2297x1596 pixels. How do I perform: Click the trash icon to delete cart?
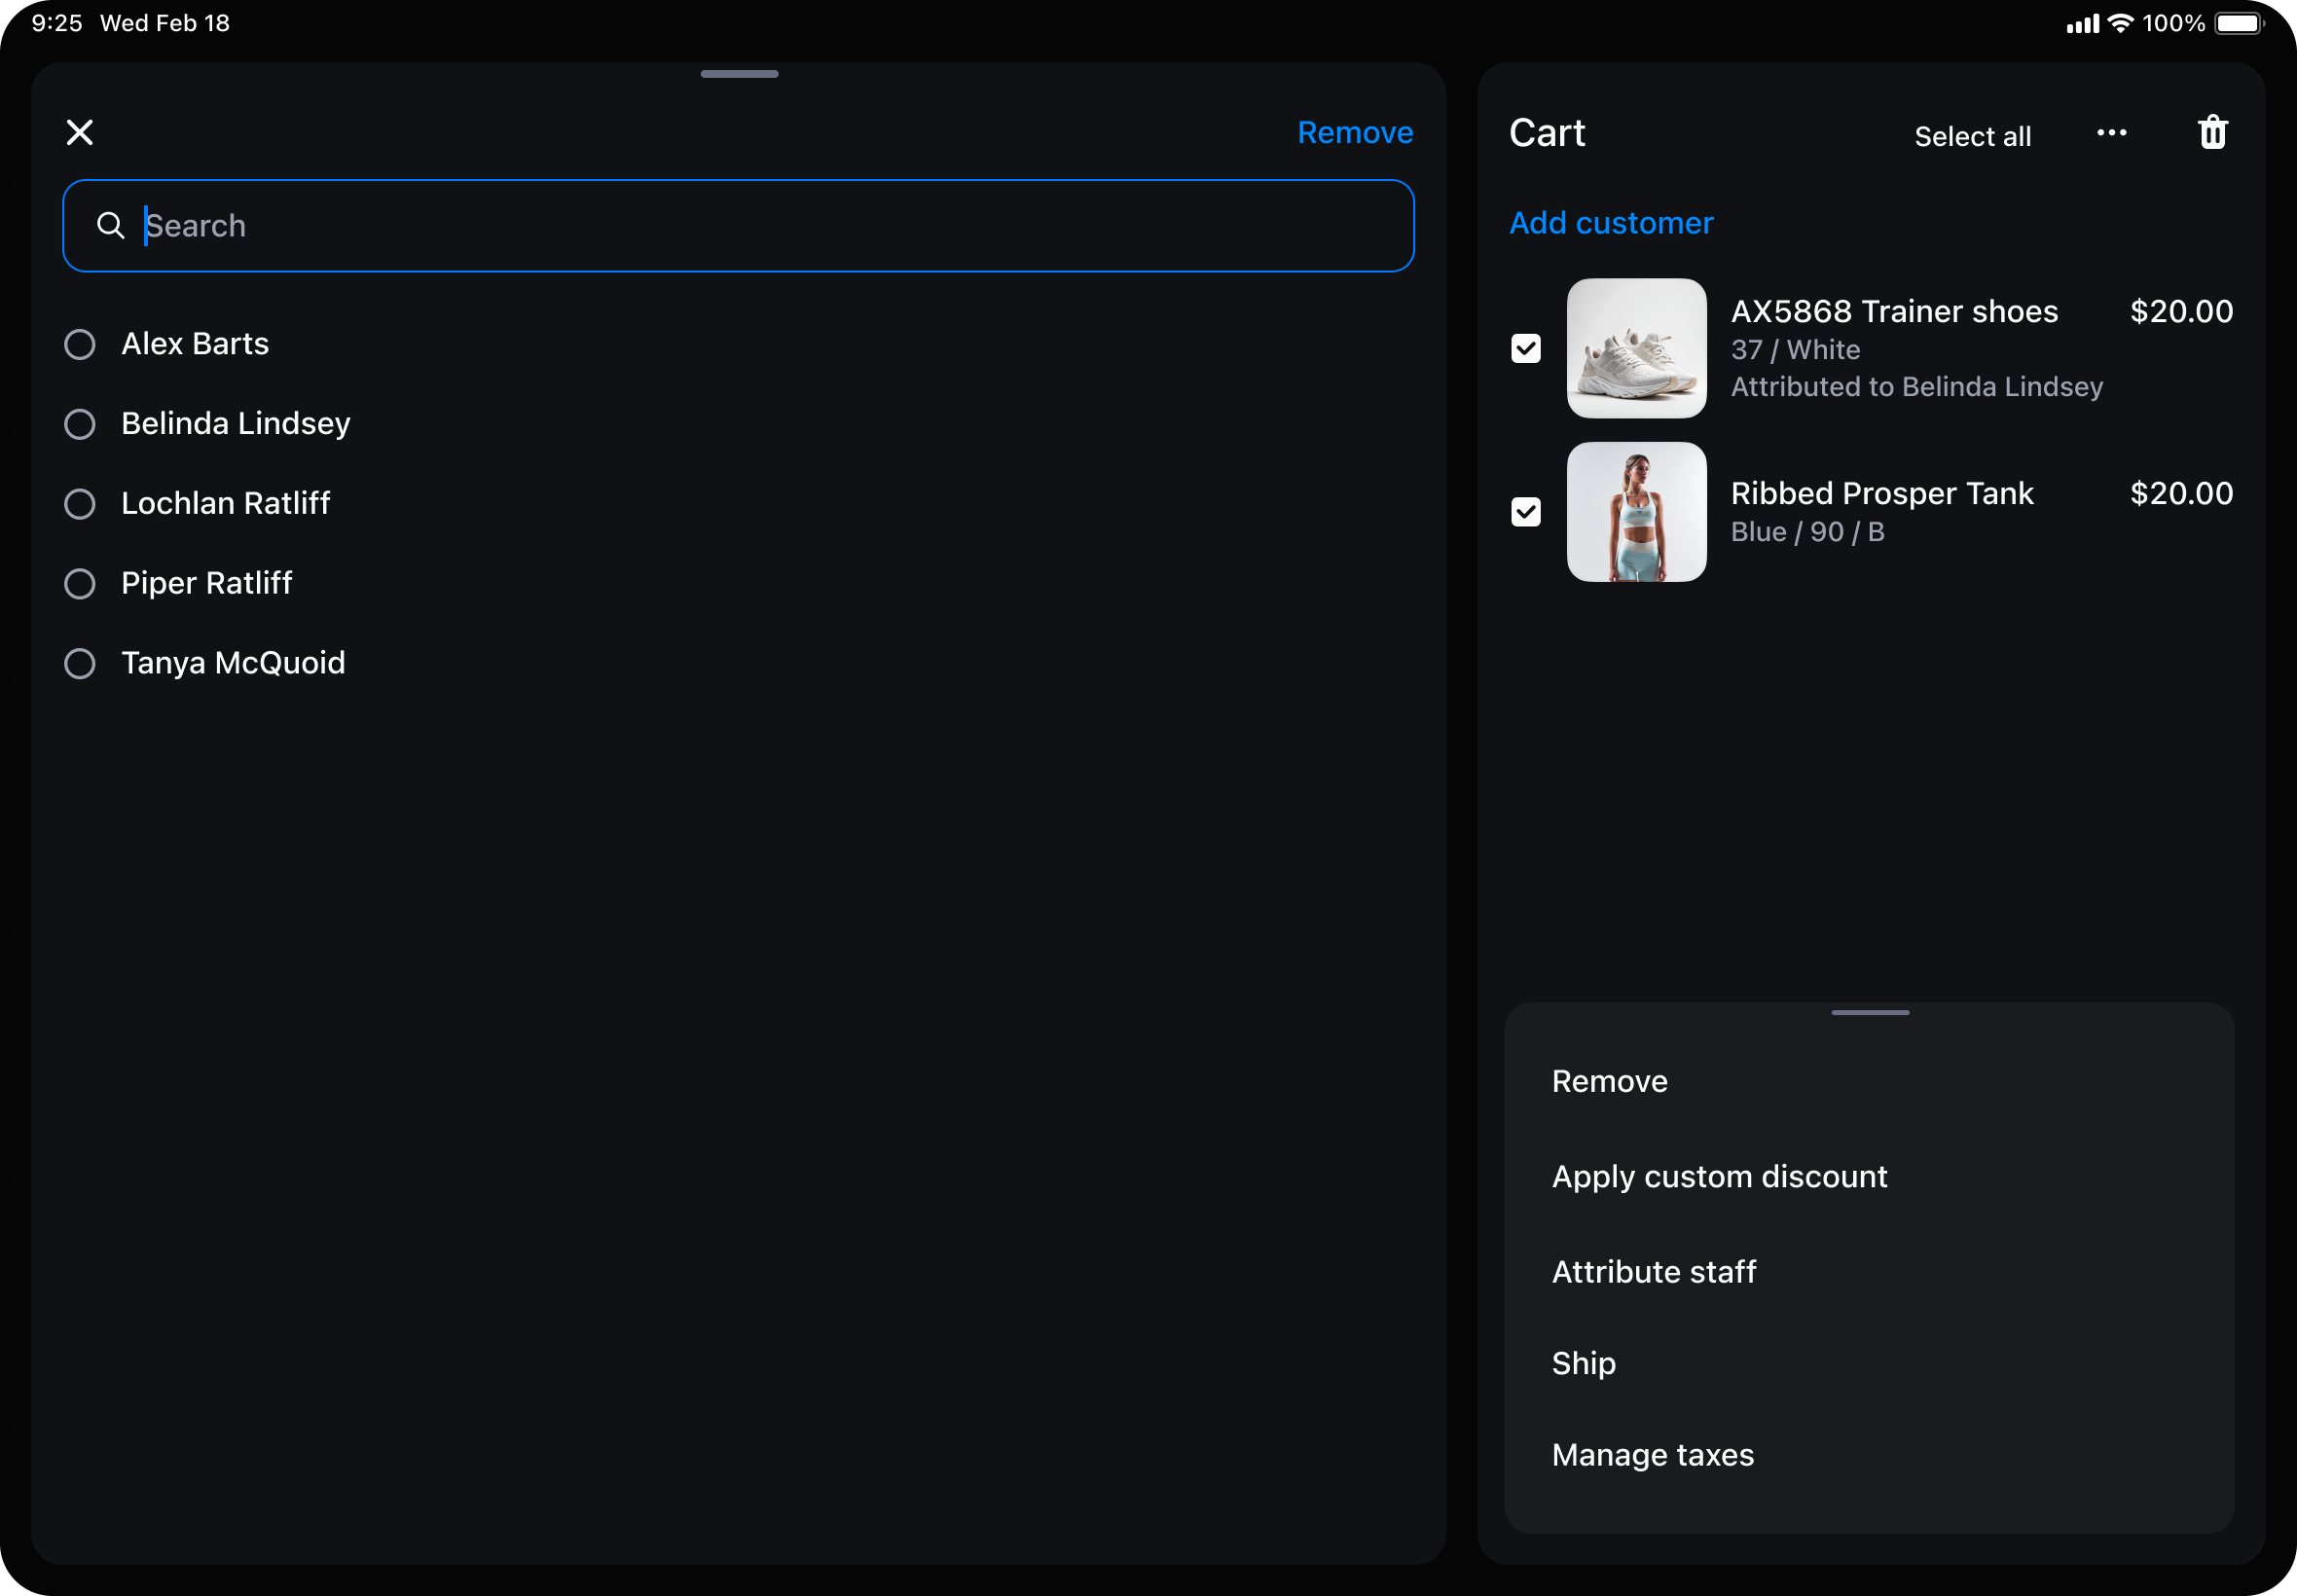[2212, 132]
